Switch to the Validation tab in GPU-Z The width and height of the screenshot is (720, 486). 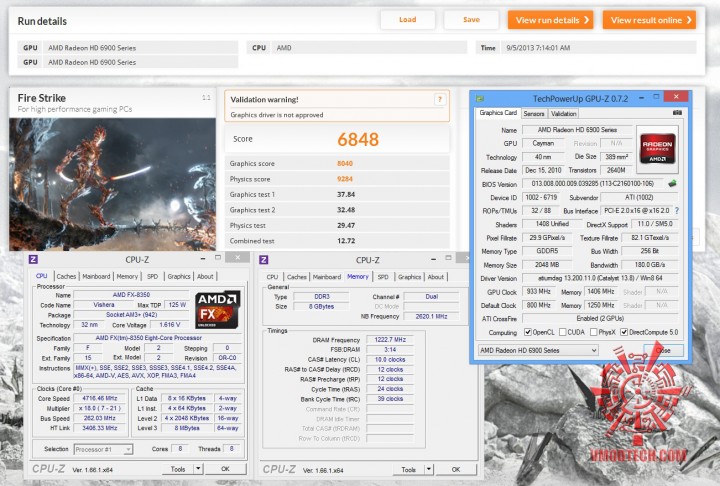click(x=563, y=113)
